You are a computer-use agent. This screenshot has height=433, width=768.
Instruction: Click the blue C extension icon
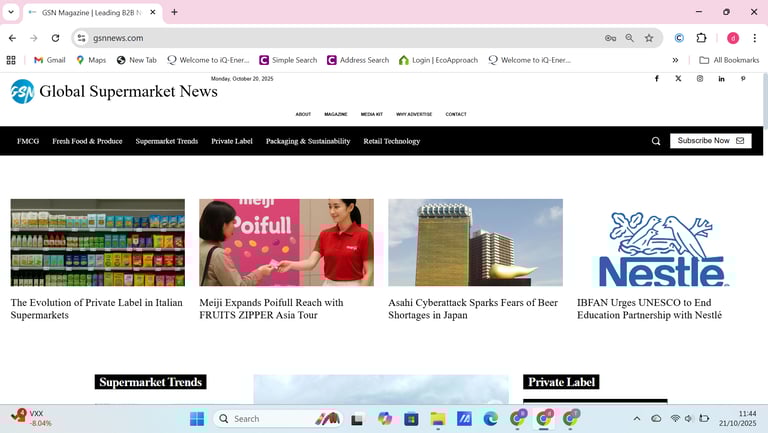(x=679, y=38)
